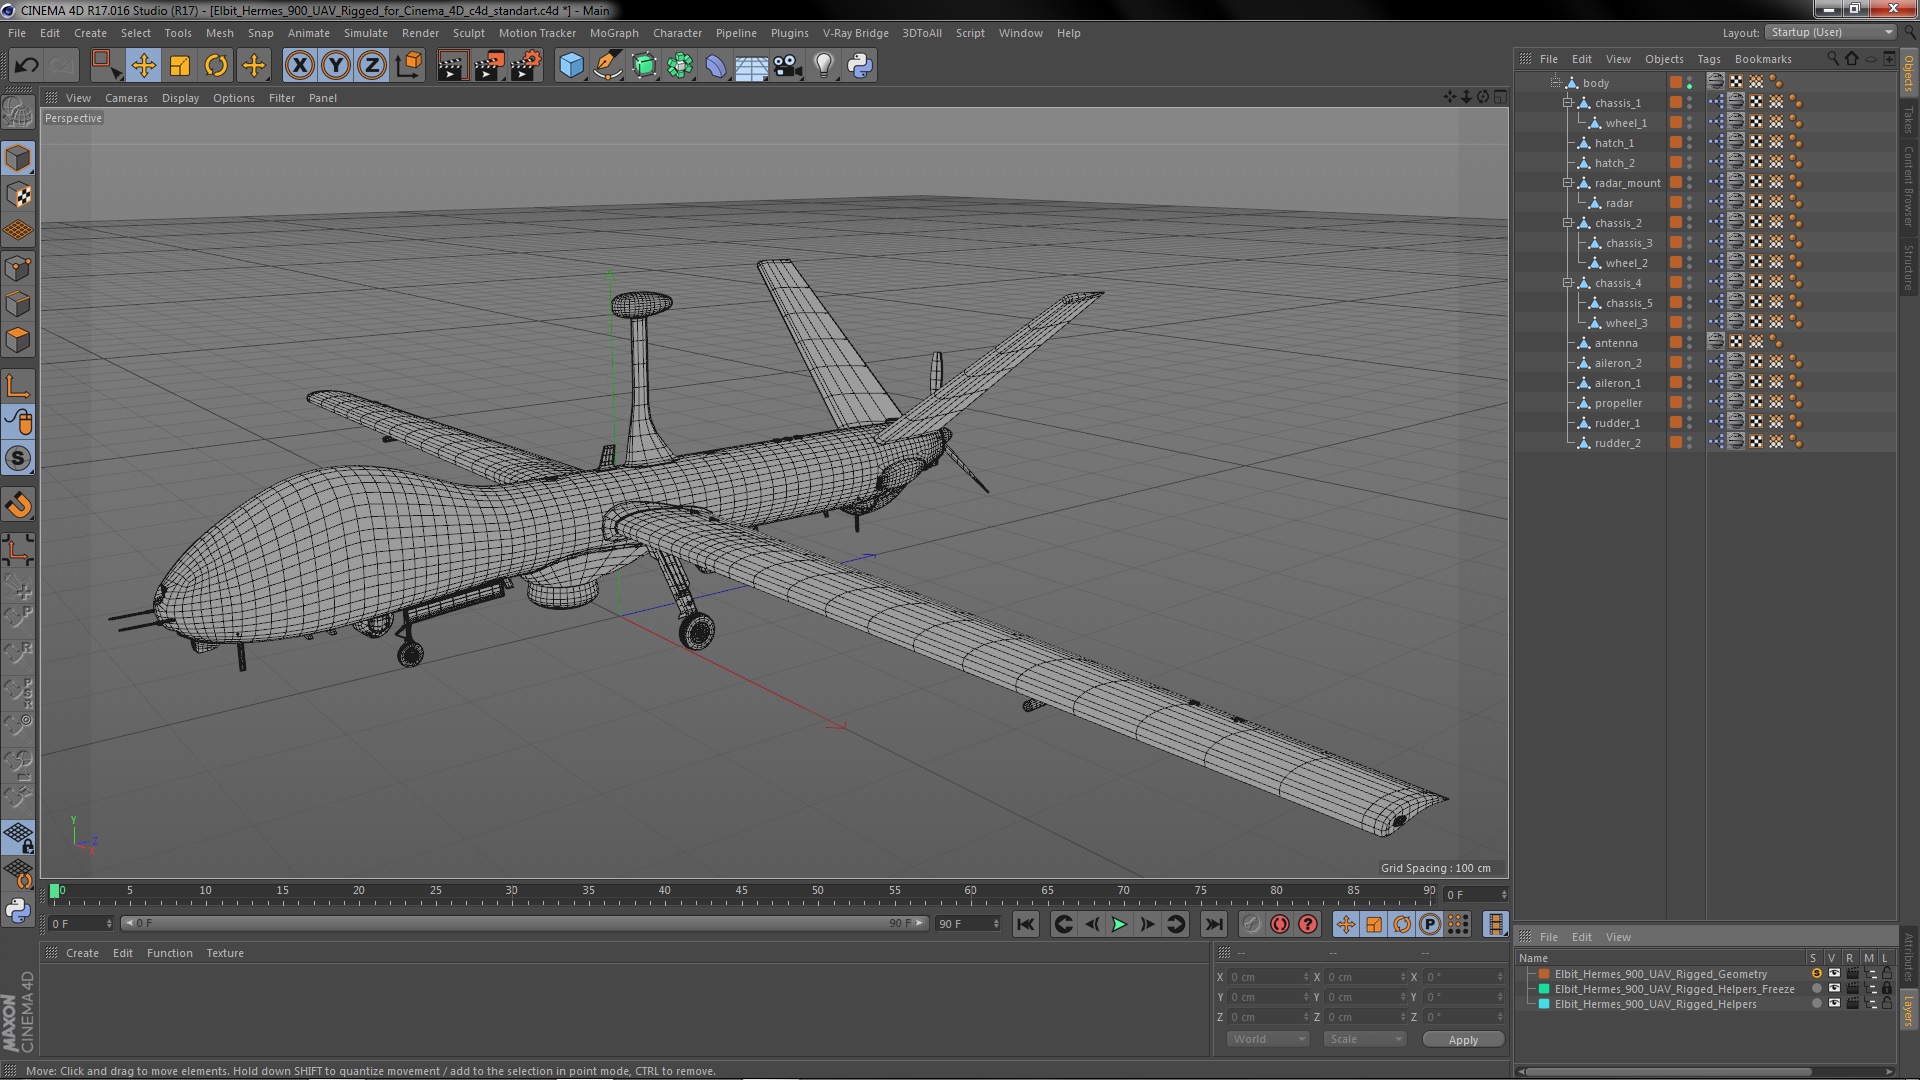Click the Apply button
The height and width of the screenshot is (1080, 1920).
(x=1463, y=1040)
